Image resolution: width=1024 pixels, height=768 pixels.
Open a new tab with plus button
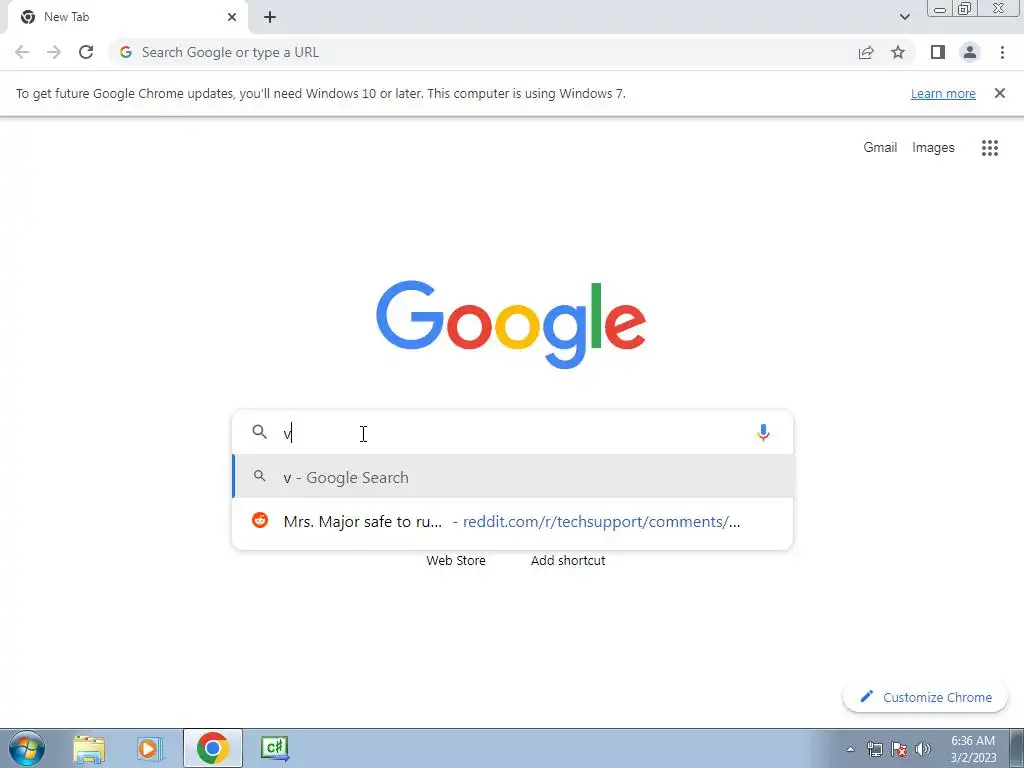270,17
